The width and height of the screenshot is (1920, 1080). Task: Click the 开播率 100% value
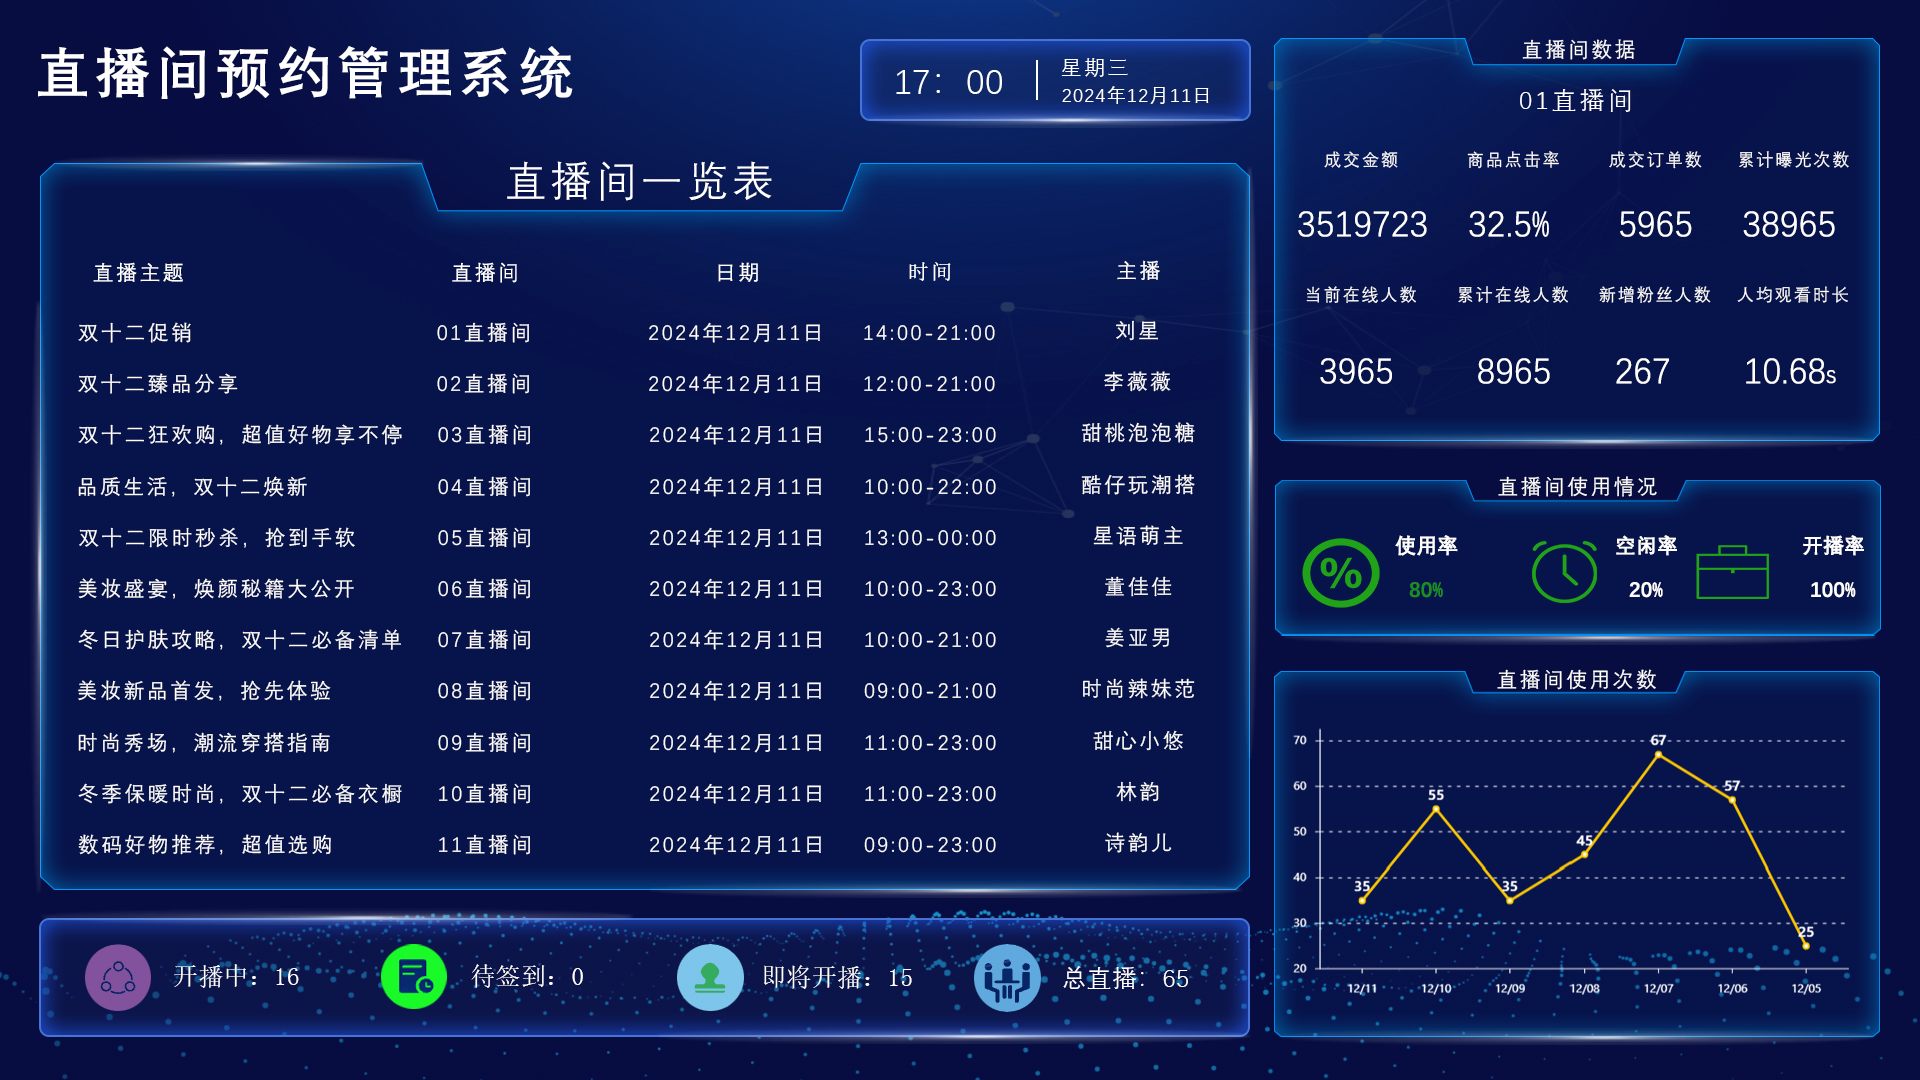pos(1833,590)
